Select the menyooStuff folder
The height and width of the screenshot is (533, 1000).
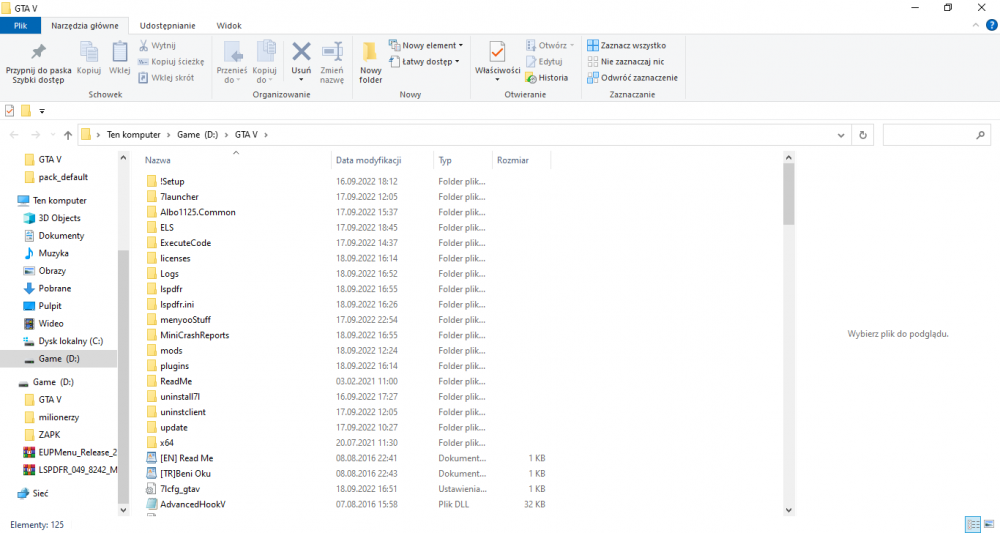pyautogui.click(x=178, y=320)
